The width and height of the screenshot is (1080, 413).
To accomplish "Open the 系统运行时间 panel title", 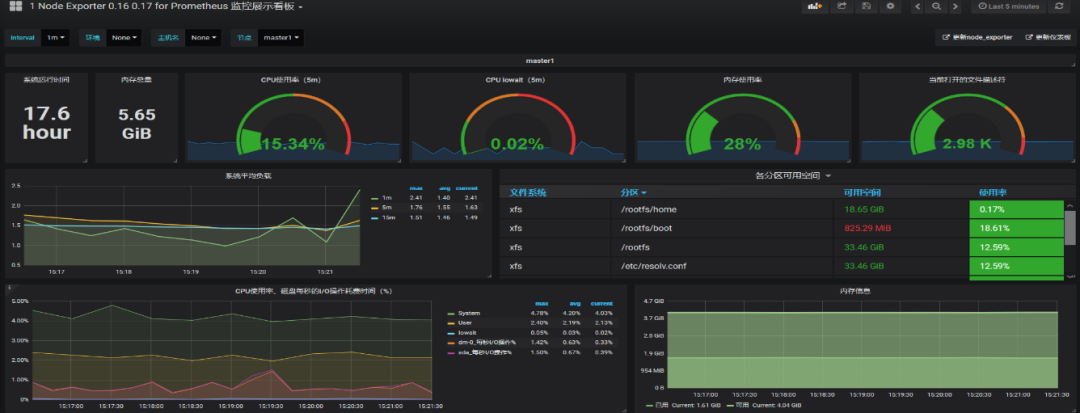I will 46,80.
